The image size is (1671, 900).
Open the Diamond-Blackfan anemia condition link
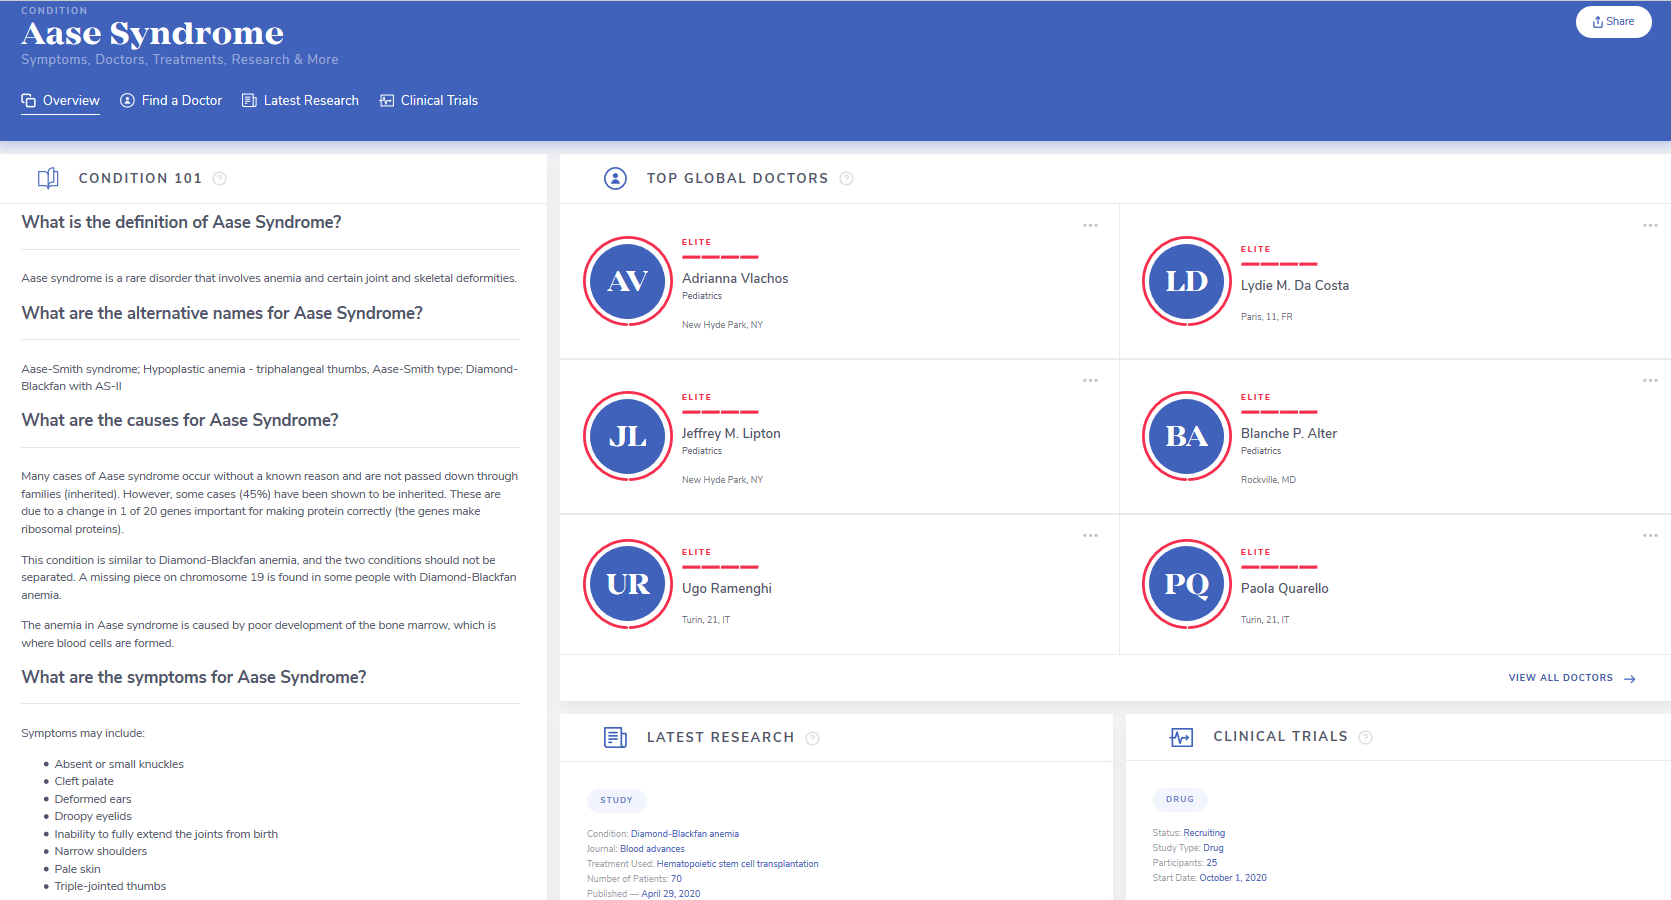point(684,834)
